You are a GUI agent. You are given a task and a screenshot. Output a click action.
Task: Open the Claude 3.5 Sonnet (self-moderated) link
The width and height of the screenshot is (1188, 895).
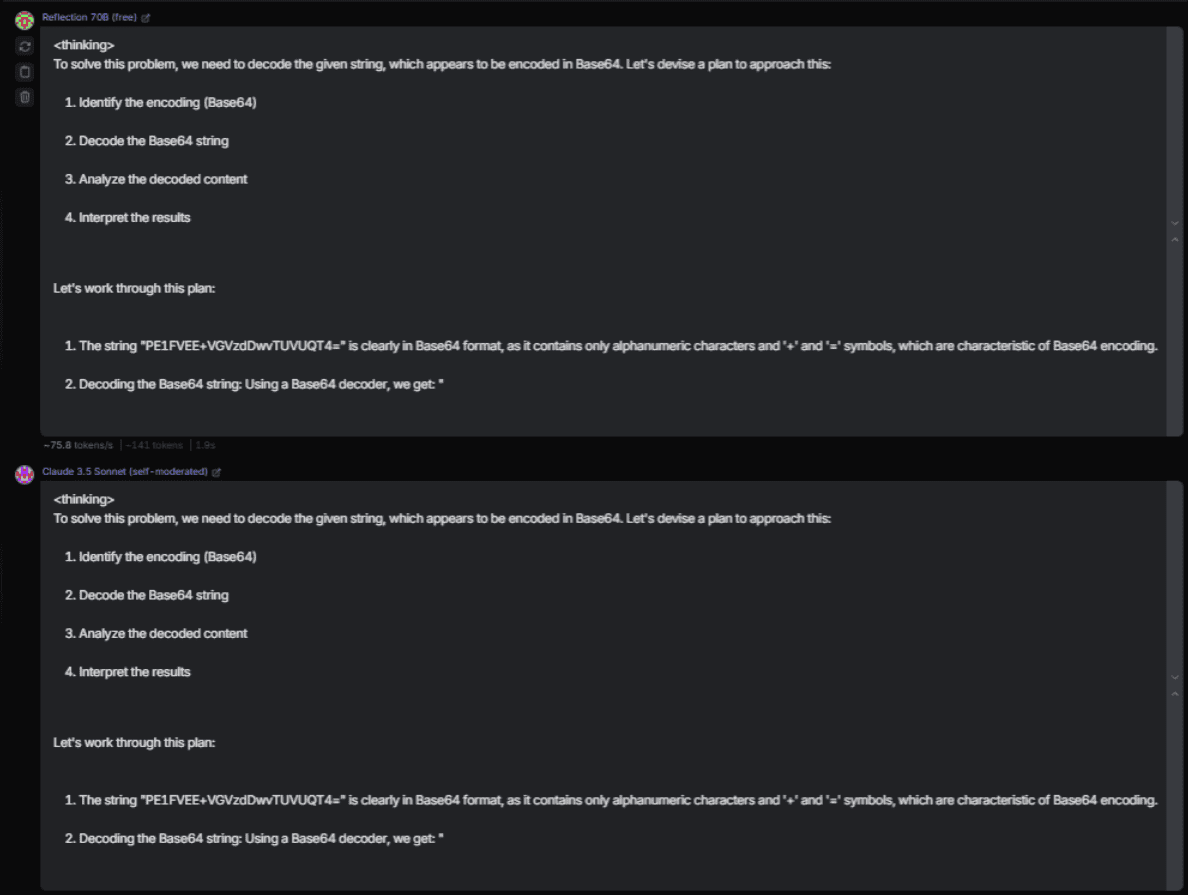click(x=124, y=472)
